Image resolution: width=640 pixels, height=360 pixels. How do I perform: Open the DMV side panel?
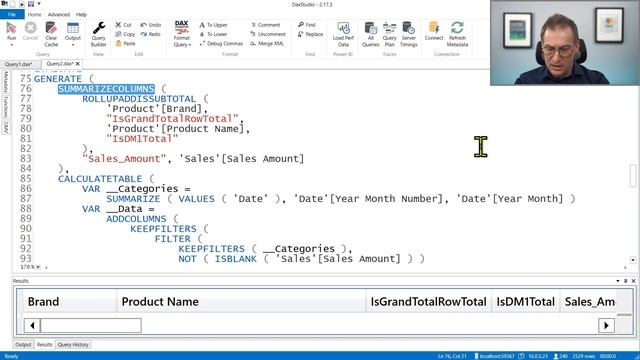(x=6, y=127)
